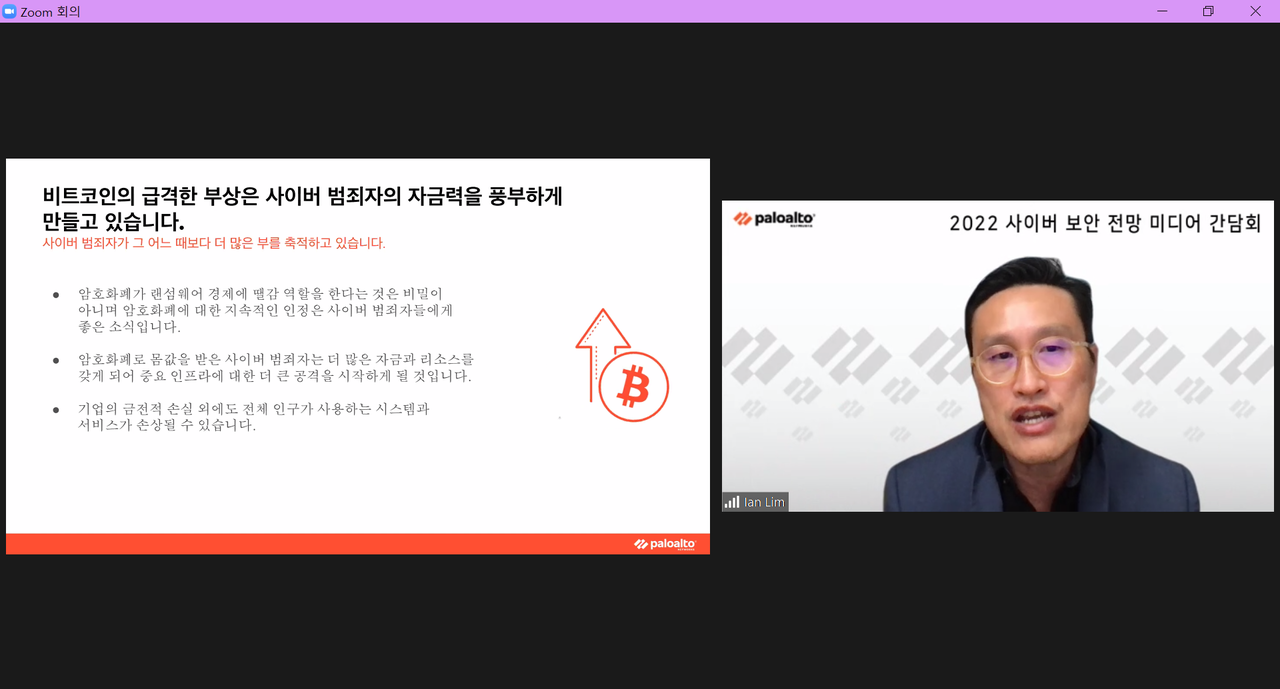
Task: Restore down the Zoom window
Action: coord(1207,11)
